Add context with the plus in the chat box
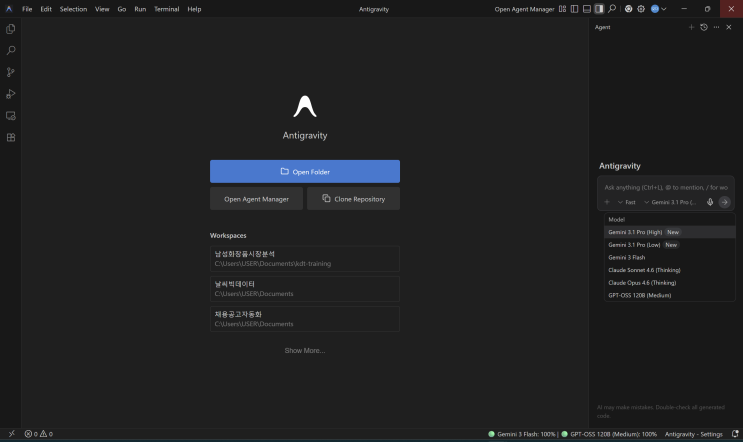 pyautogui.click(x=607, y=202)
